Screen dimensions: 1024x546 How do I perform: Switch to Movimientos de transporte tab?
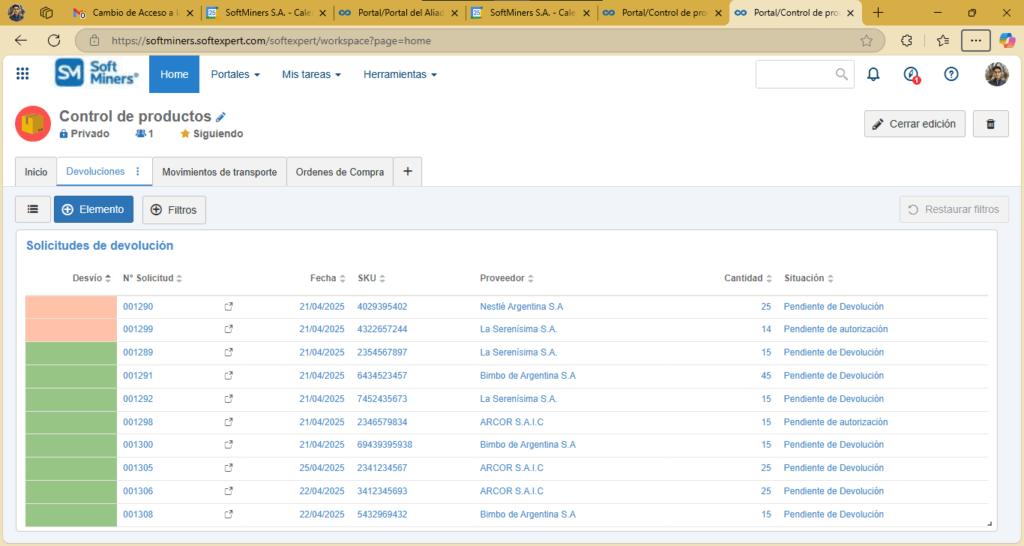[x=219, y=172]
